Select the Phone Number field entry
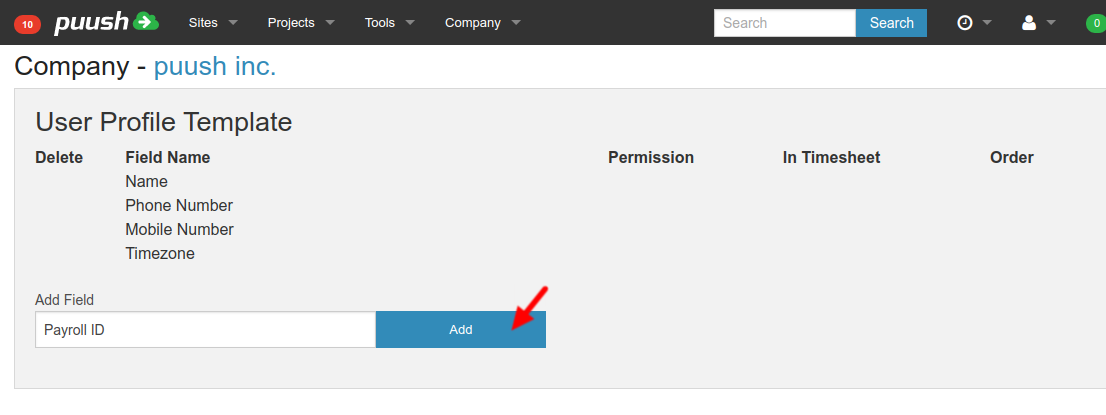1106x415 pixels. pyautogui.click(x=179, y=206)
